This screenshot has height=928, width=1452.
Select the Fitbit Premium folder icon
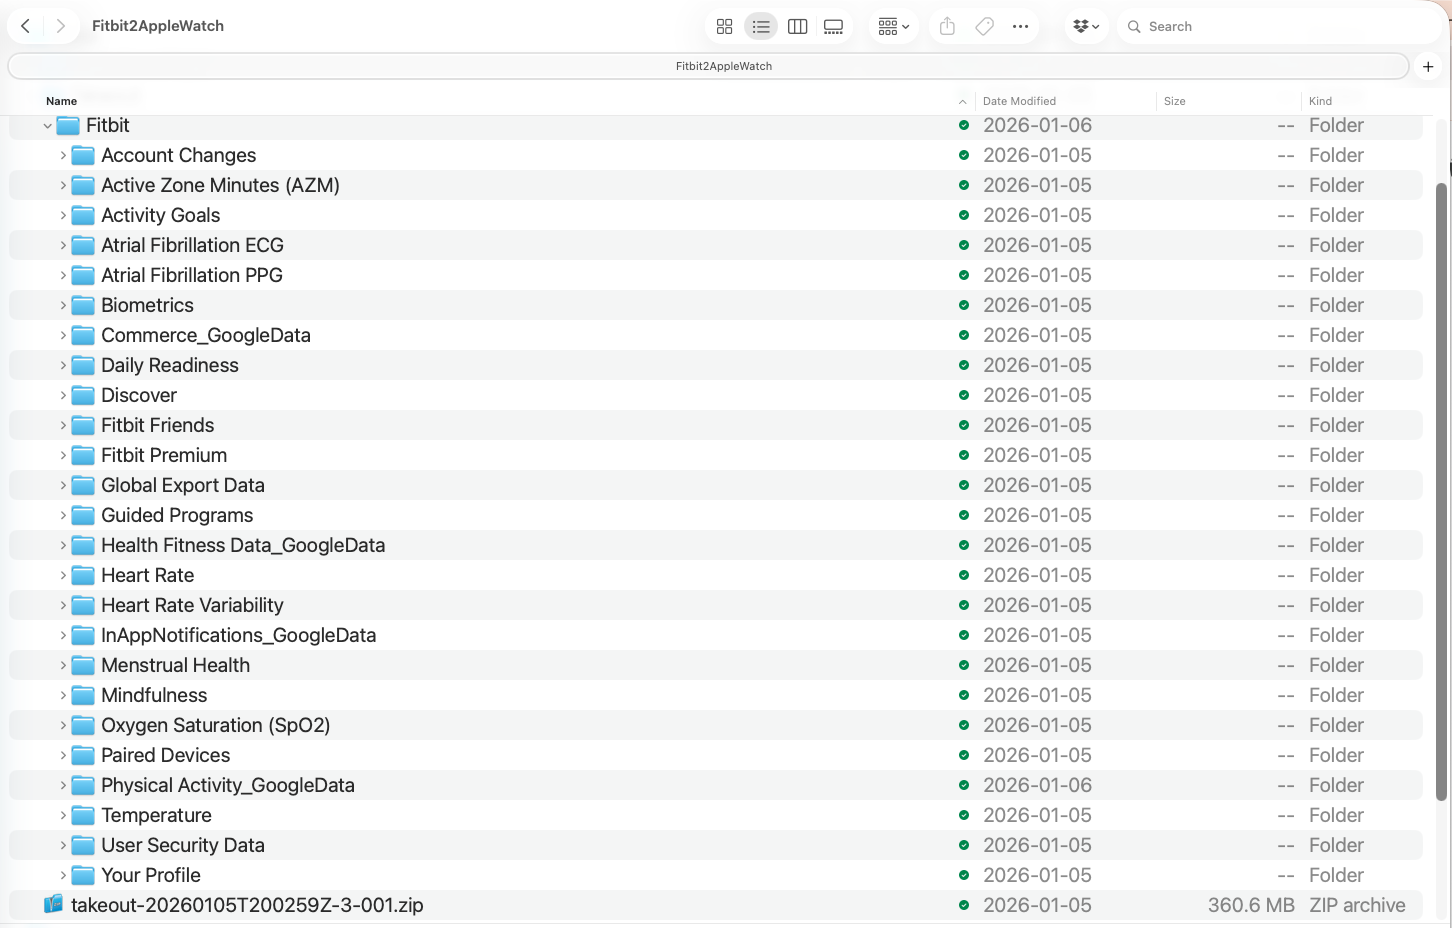(83, 455)
